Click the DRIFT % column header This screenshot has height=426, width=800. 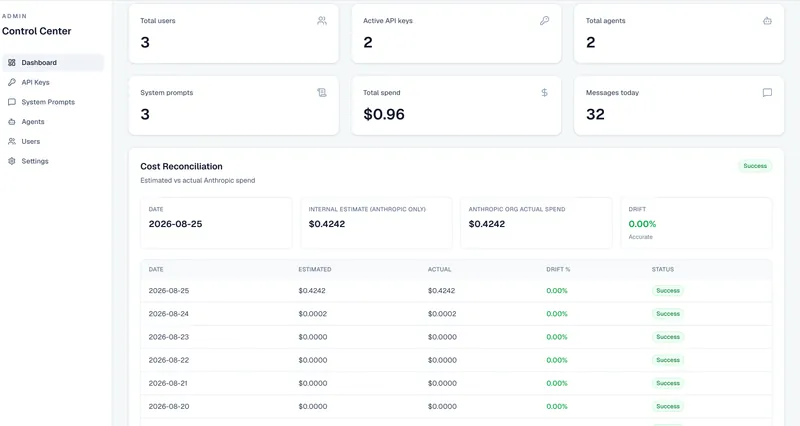558,269
